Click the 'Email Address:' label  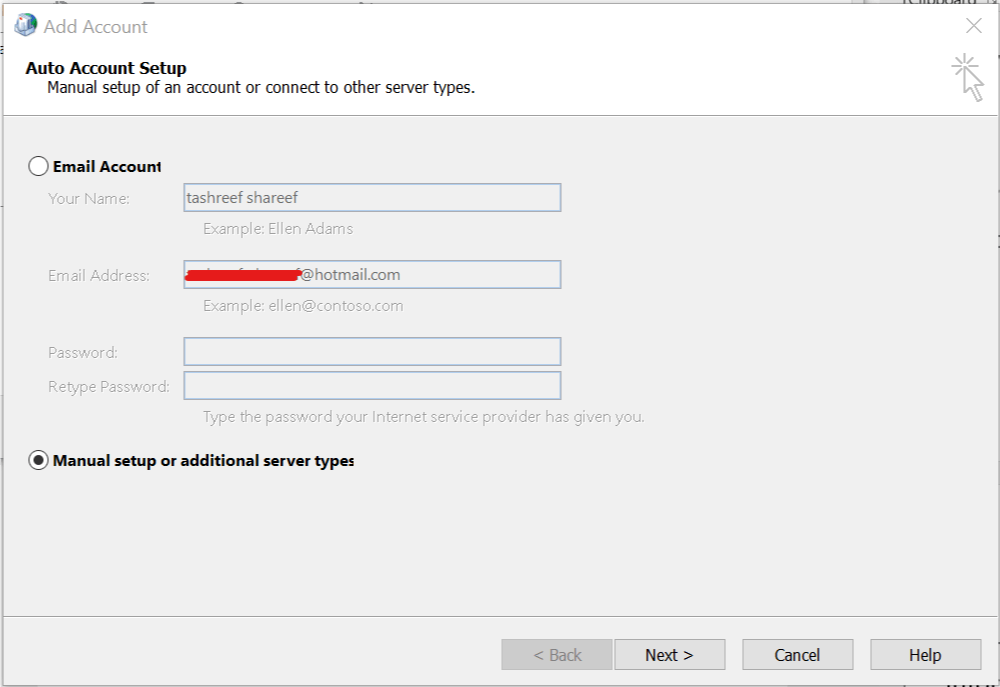tap(99, 276)
